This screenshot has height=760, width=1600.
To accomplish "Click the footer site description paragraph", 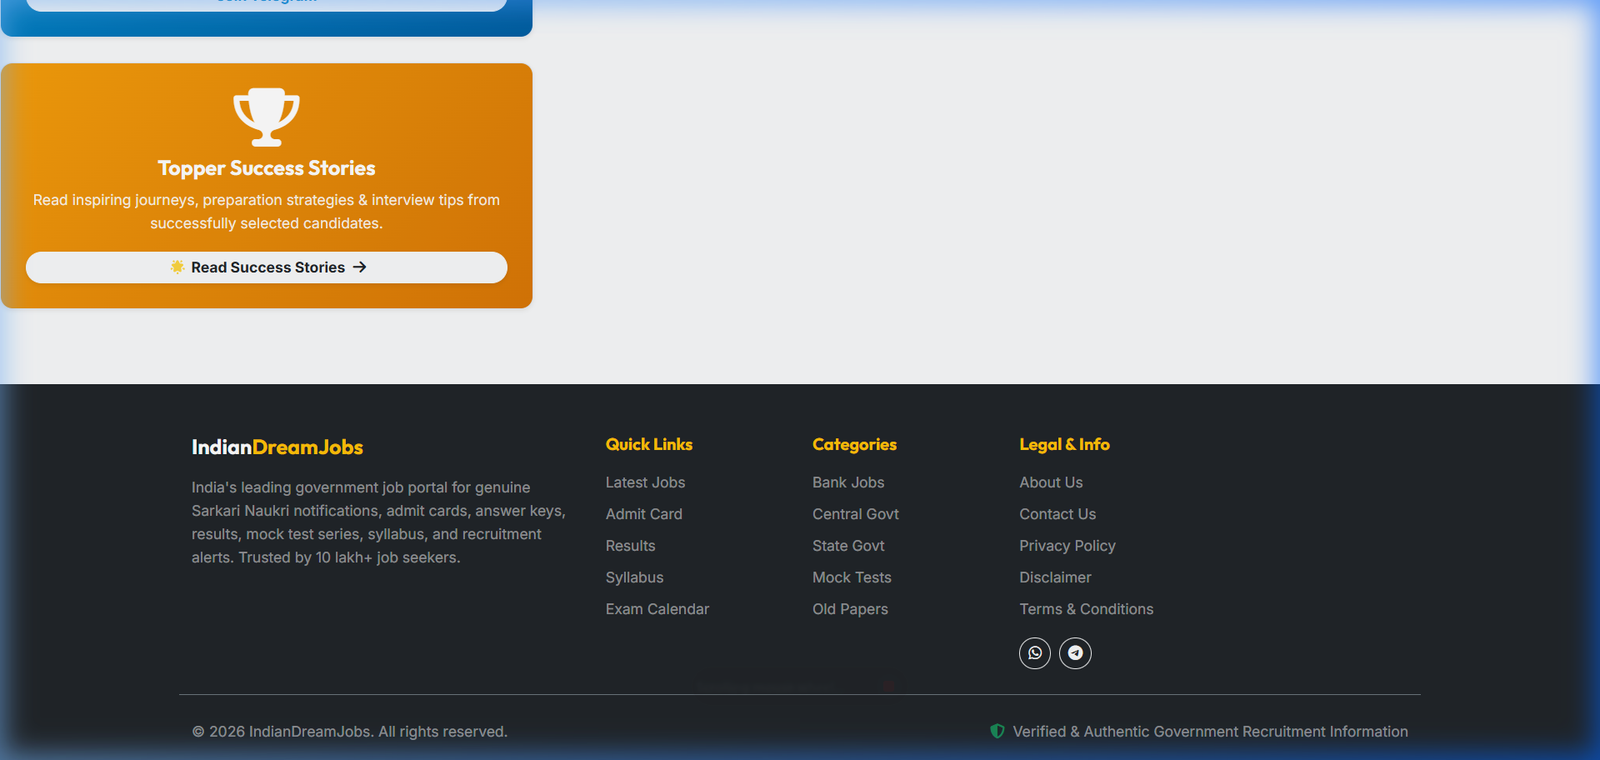I will point(379,523).
